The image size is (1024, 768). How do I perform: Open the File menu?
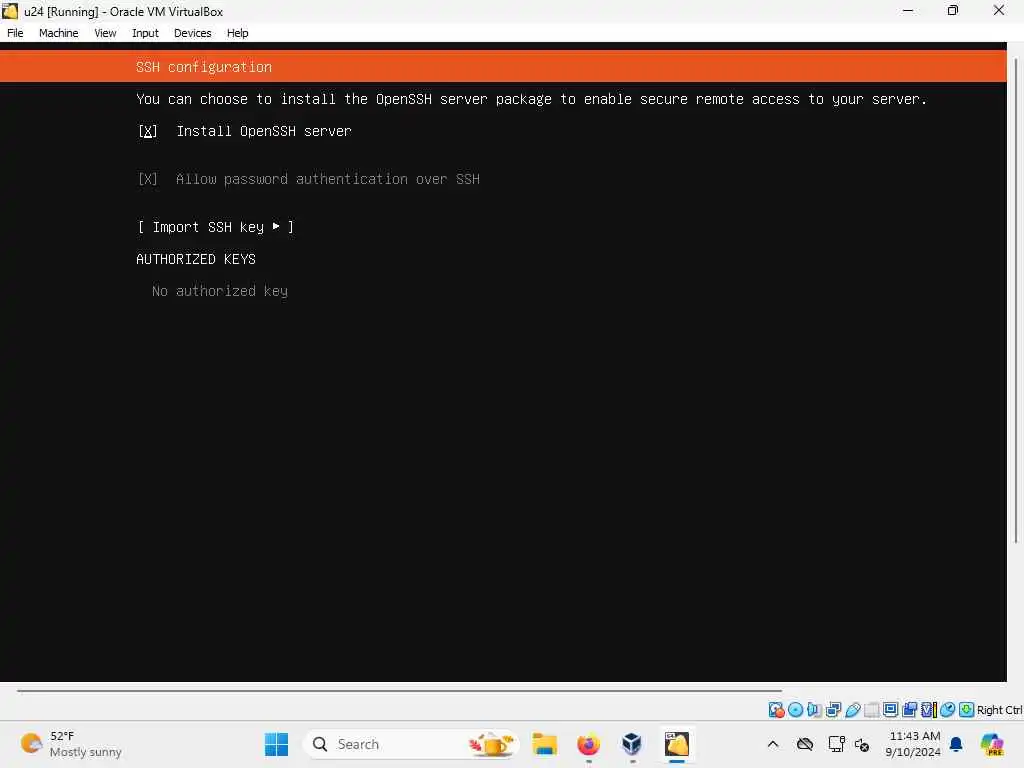tap(15, 33)
